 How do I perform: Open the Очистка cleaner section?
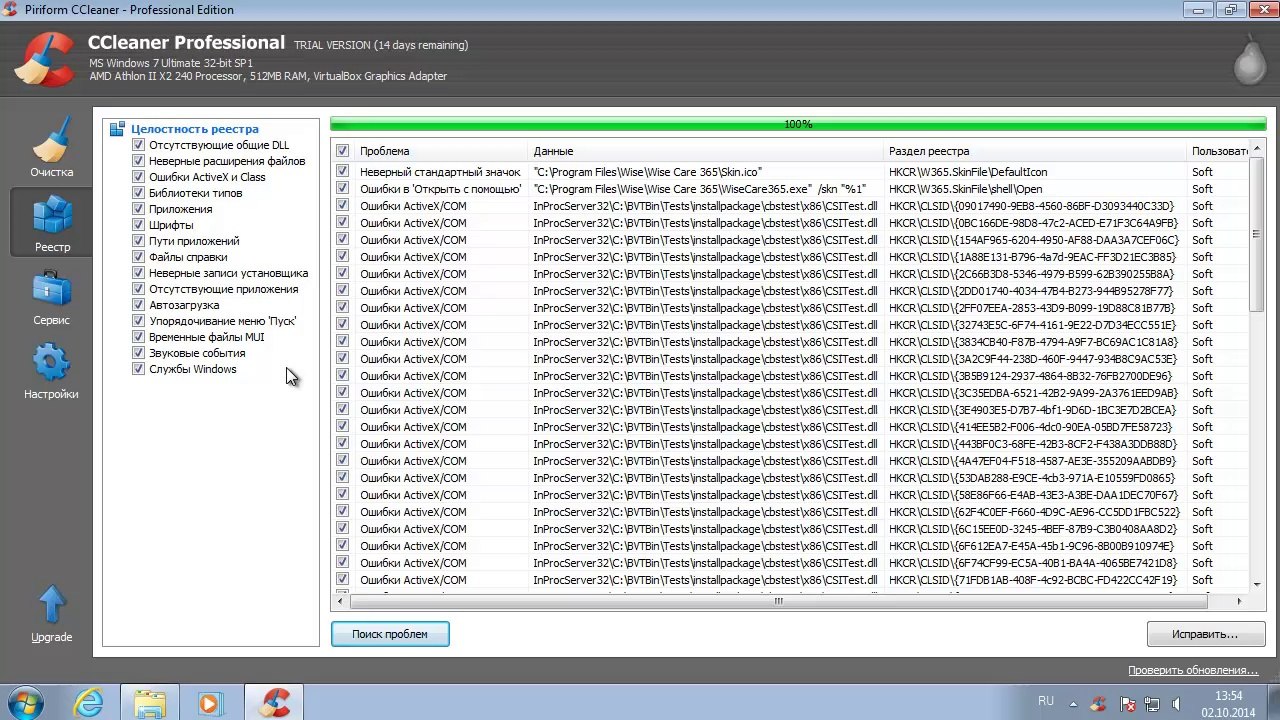click(x=51, y=148)
